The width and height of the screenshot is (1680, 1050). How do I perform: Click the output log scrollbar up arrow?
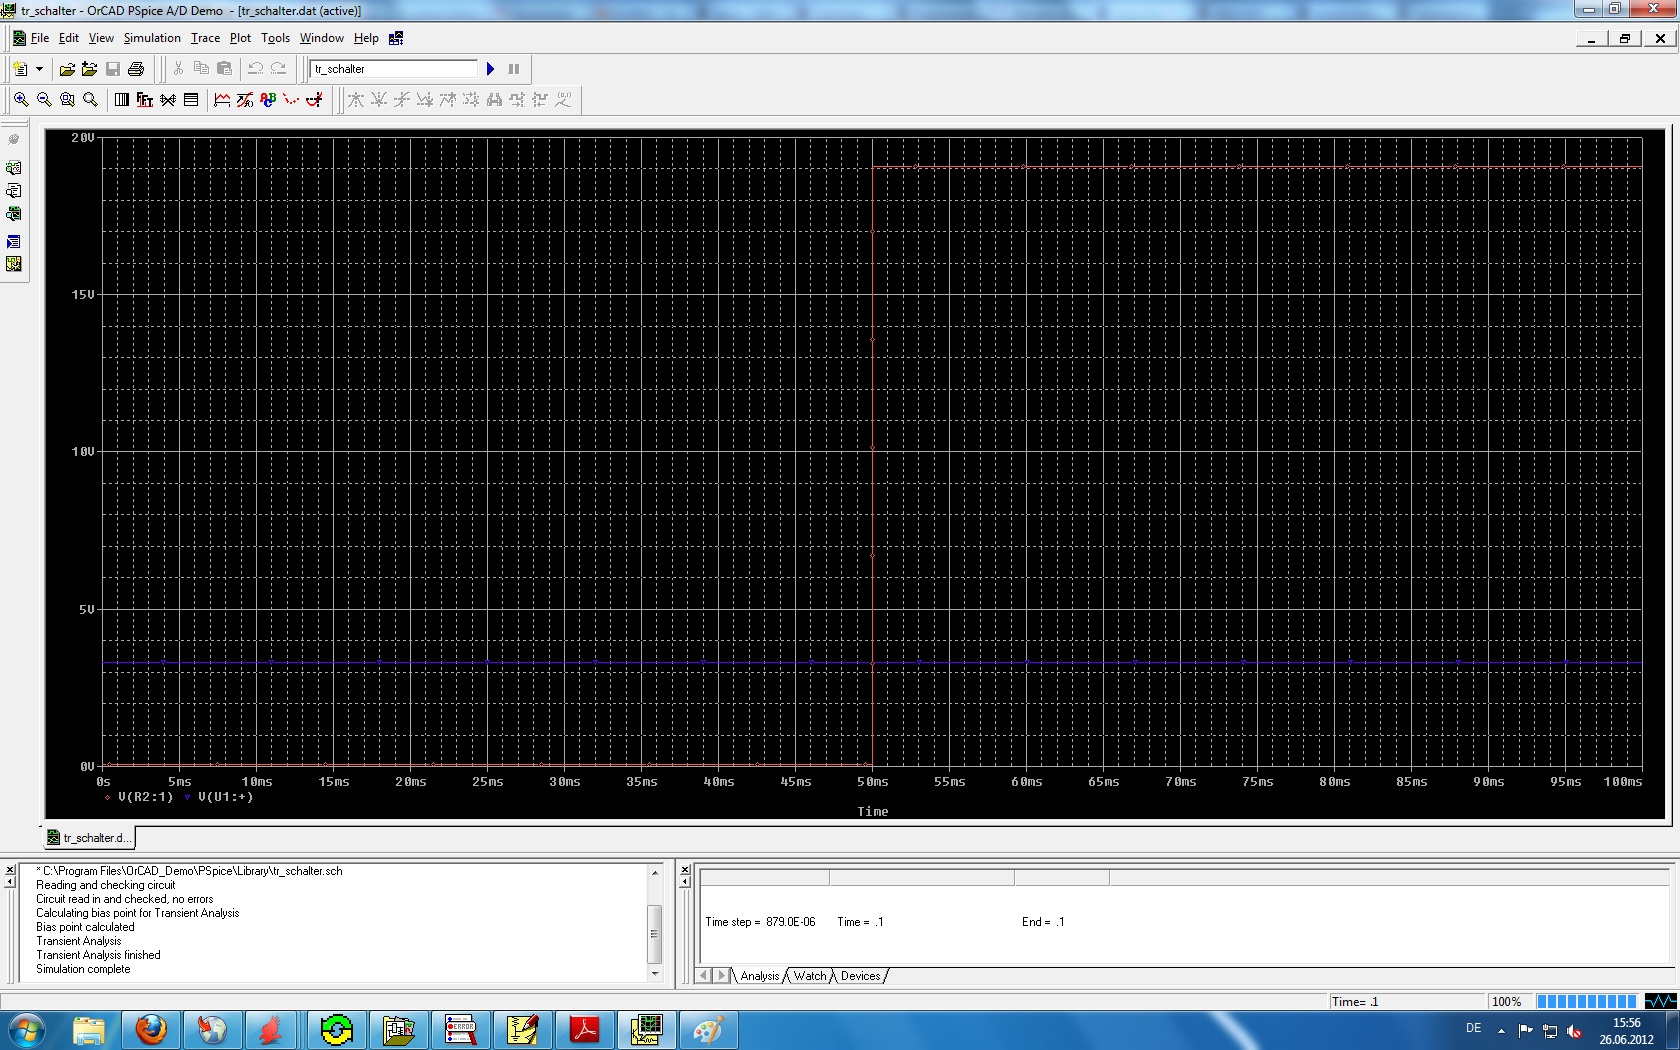click(x=655, y=872)
